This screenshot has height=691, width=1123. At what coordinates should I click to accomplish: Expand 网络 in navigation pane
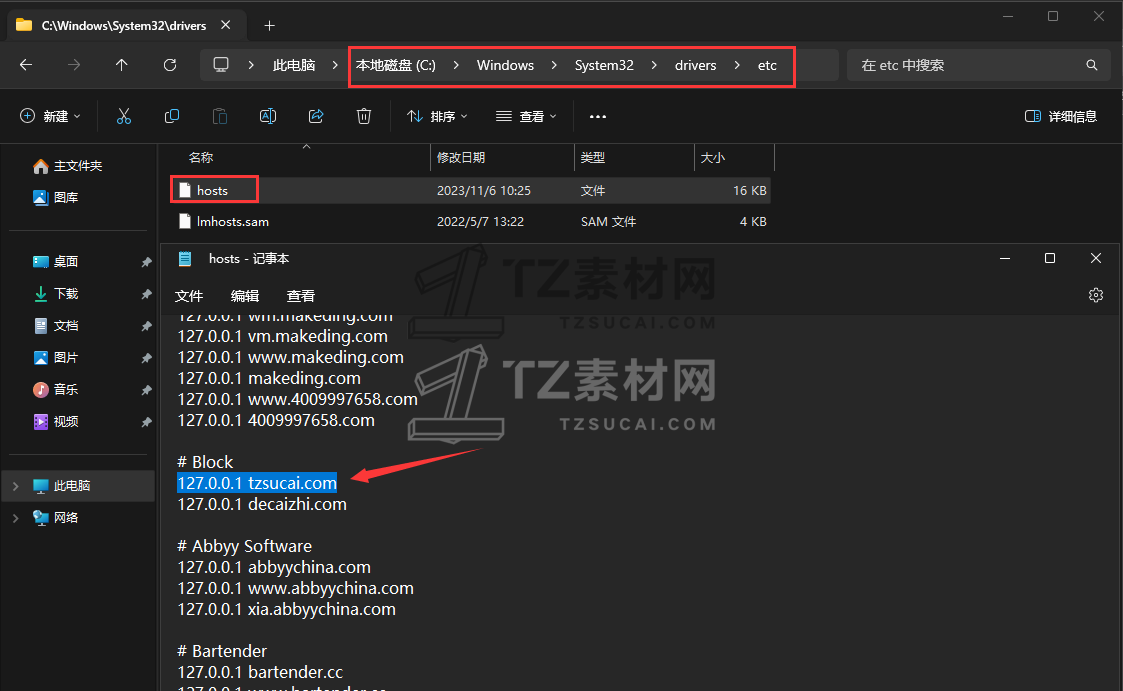point(16,518)
